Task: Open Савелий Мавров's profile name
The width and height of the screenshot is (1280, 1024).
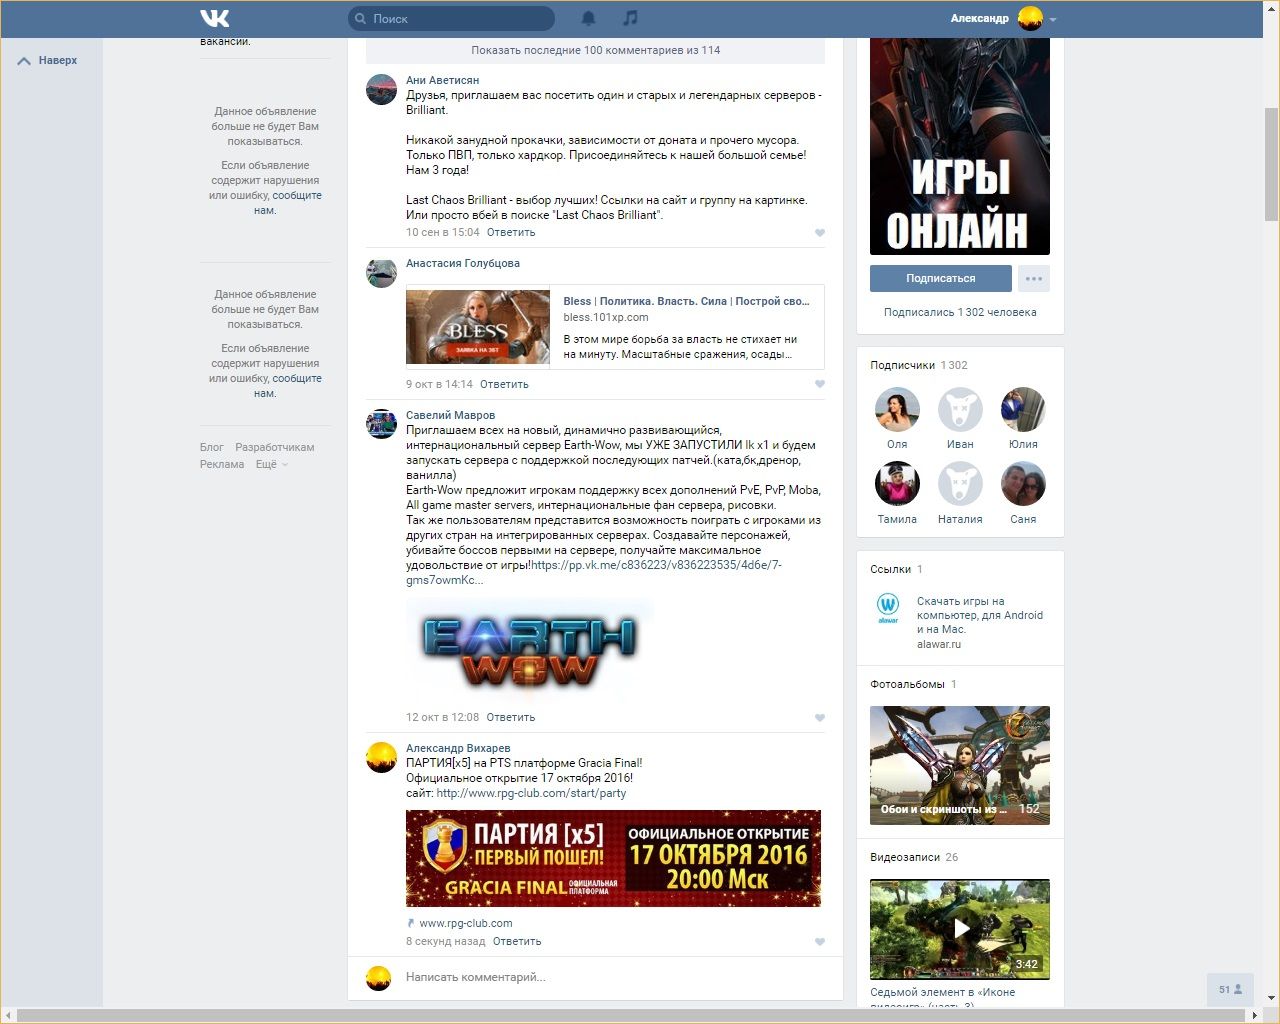Action: point(450,415)
